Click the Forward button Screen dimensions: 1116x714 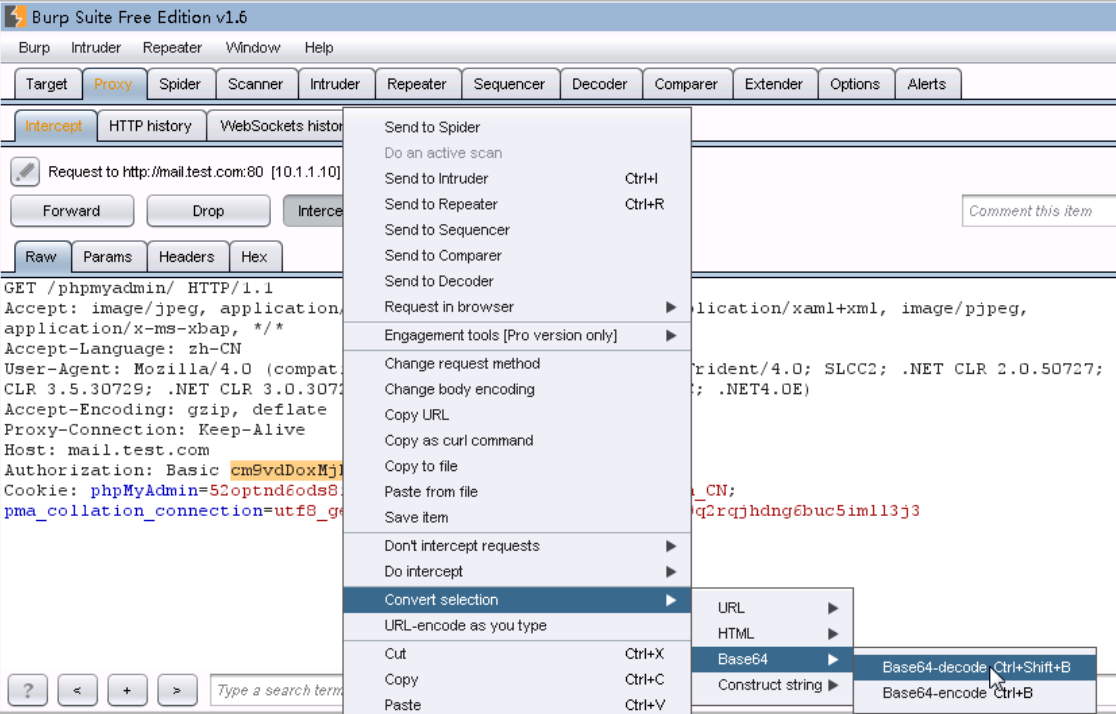[x=72, y=211]
